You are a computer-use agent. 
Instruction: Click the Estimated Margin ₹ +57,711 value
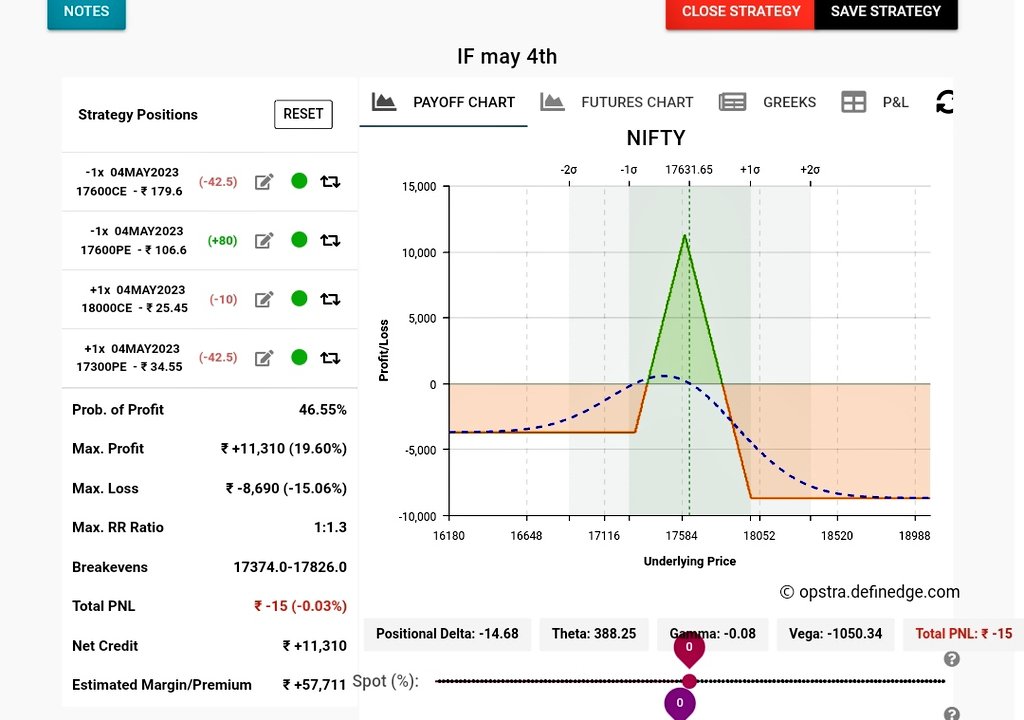pos(314,685)
